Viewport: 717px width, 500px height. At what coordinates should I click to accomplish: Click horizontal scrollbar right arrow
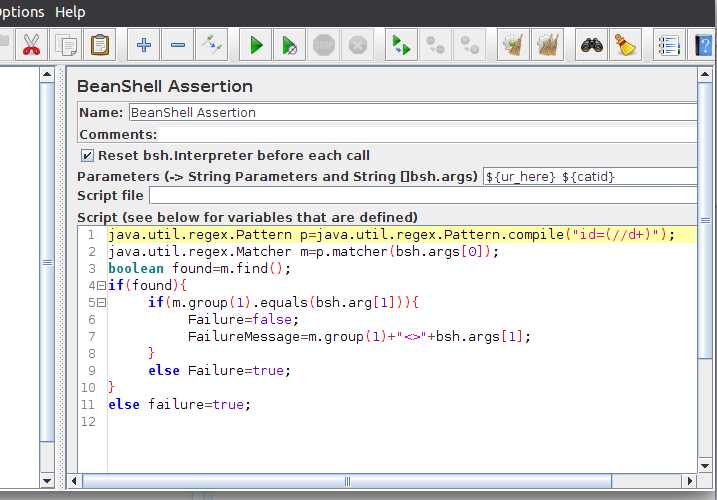[690, 481]
